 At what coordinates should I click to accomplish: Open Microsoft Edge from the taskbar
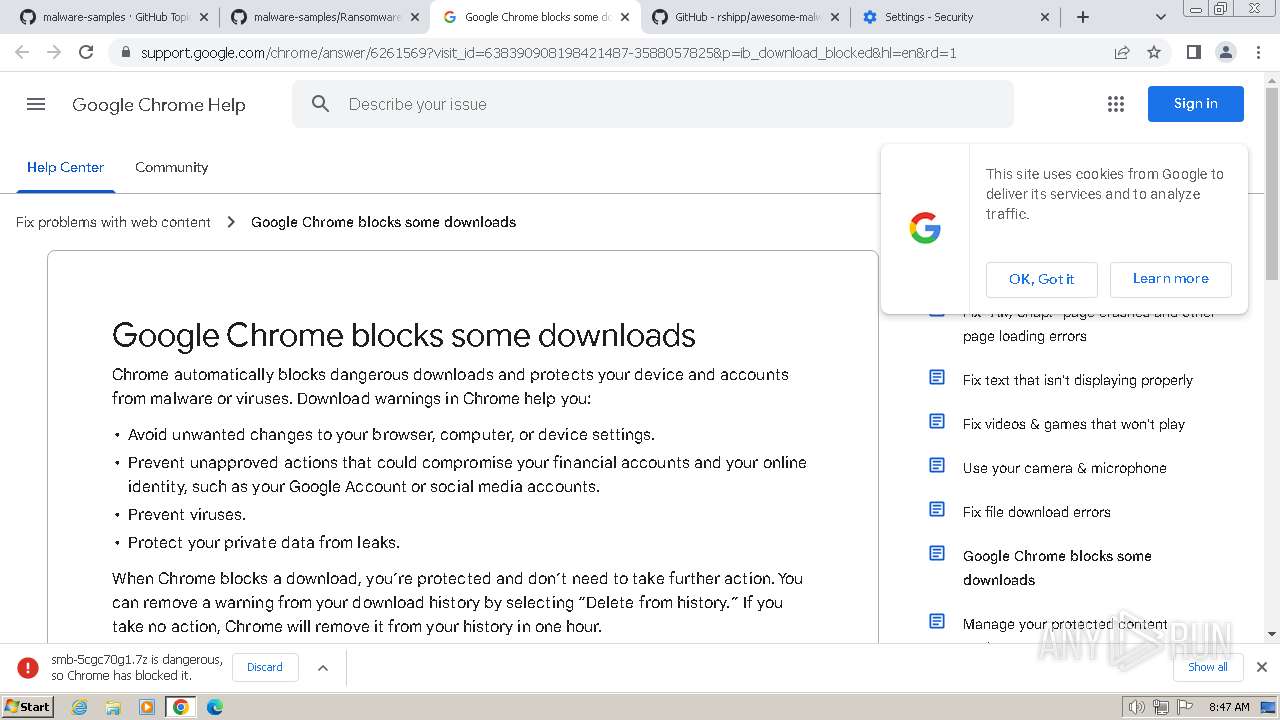click(x=215, y=707)
